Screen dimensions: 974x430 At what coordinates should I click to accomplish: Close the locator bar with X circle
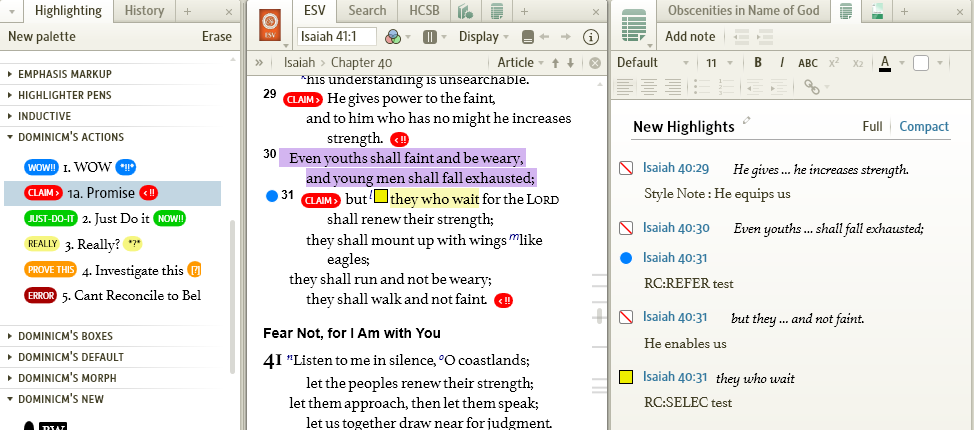[595, 63]
